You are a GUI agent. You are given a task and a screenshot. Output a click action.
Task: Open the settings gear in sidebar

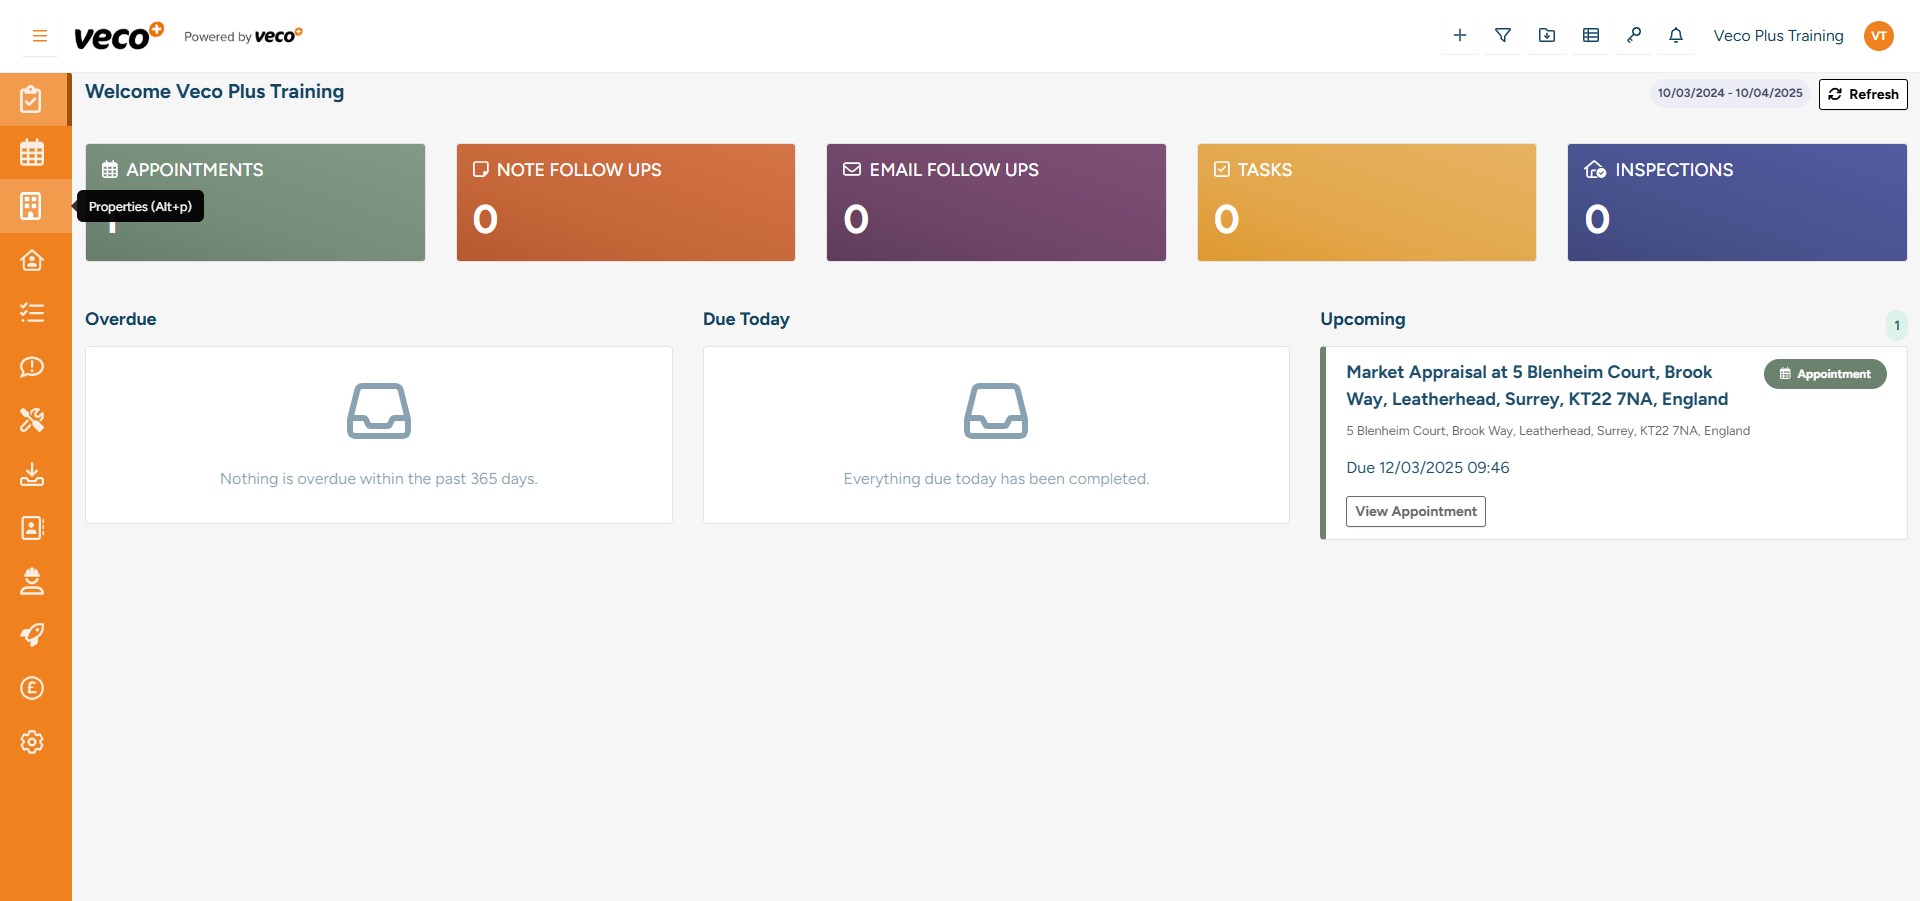[x=31, y=742]
